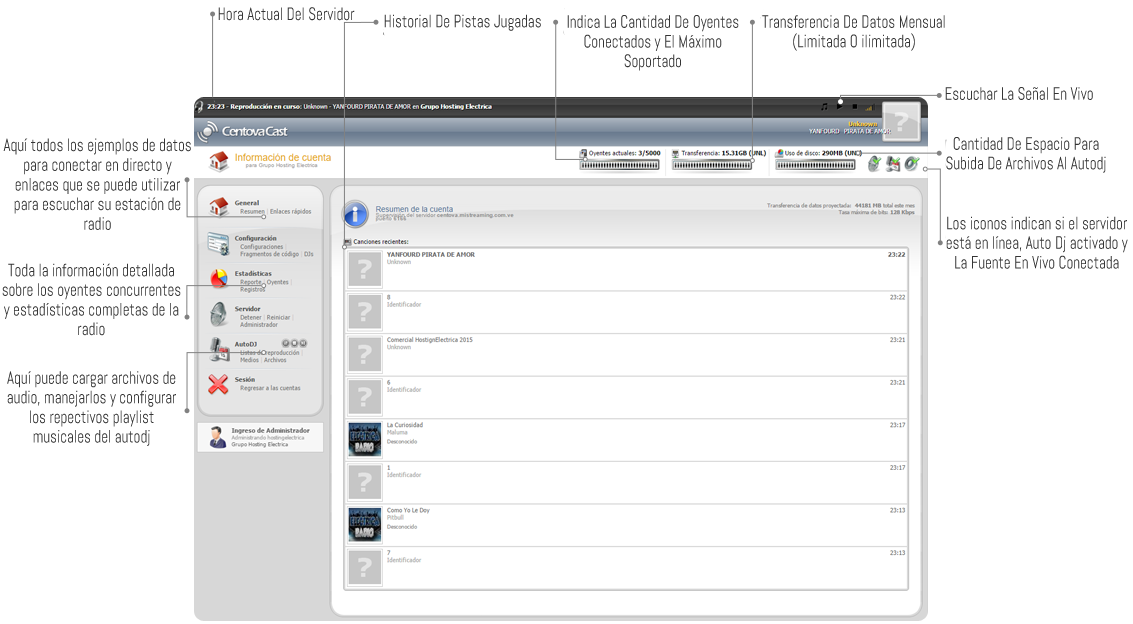Image resolution: width=1133 pixels, height=624 pixels.
Task: Click the General home icon in sidebar
Action: coord(218,207)
